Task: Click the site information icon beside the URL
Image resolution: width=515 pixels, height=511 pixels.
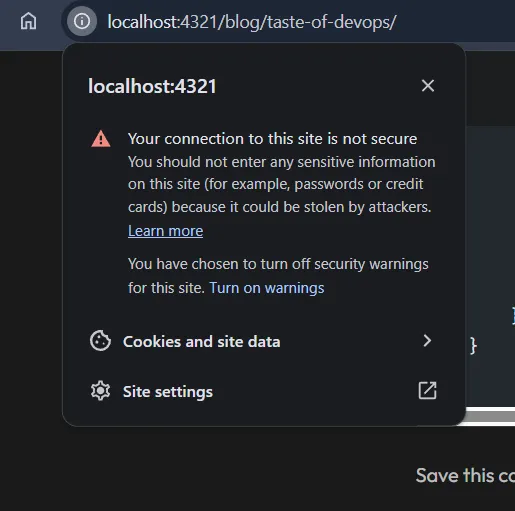Action: [82, 21]
